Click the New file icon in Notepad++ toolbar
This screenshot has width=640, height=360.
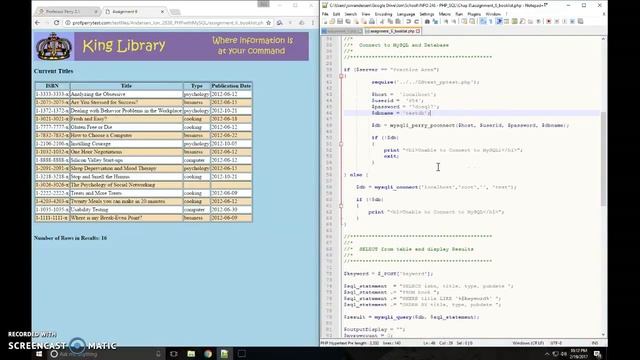pos(325,21)
